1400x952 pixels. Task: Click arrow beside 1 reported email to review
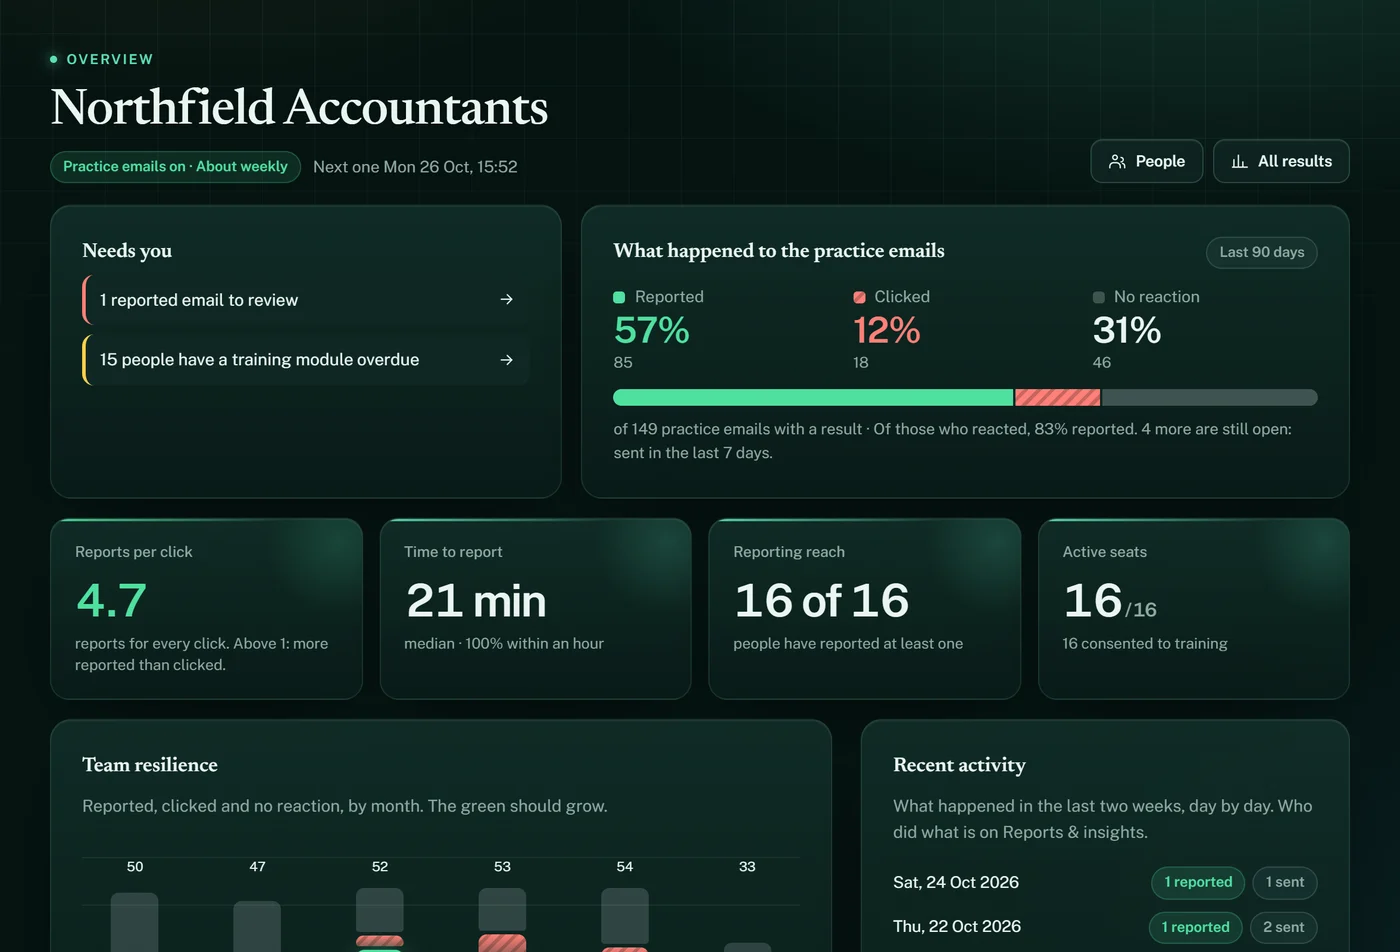(x=506, y=299)
